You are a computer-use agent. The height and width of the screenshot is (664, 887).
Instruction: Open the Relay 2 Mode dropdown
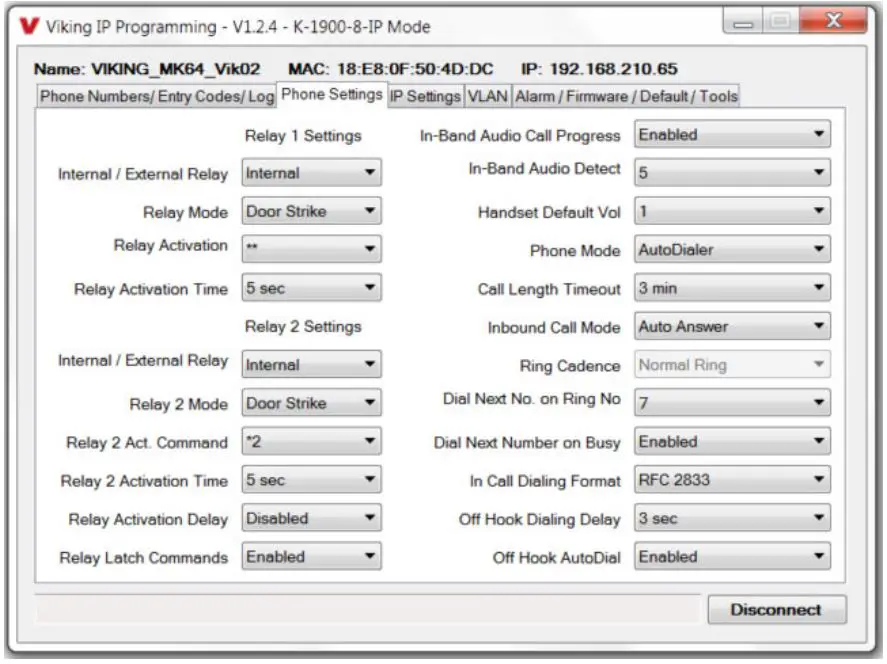click(312, 403)
